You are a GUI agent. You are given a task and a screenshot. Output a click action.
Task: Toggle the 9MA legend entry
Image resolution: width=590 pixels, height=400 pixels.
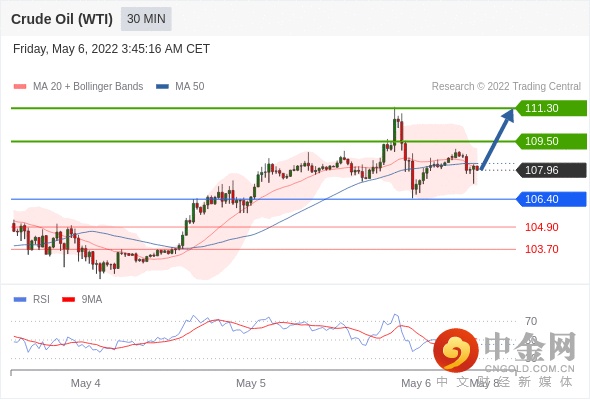coord(82,300)
